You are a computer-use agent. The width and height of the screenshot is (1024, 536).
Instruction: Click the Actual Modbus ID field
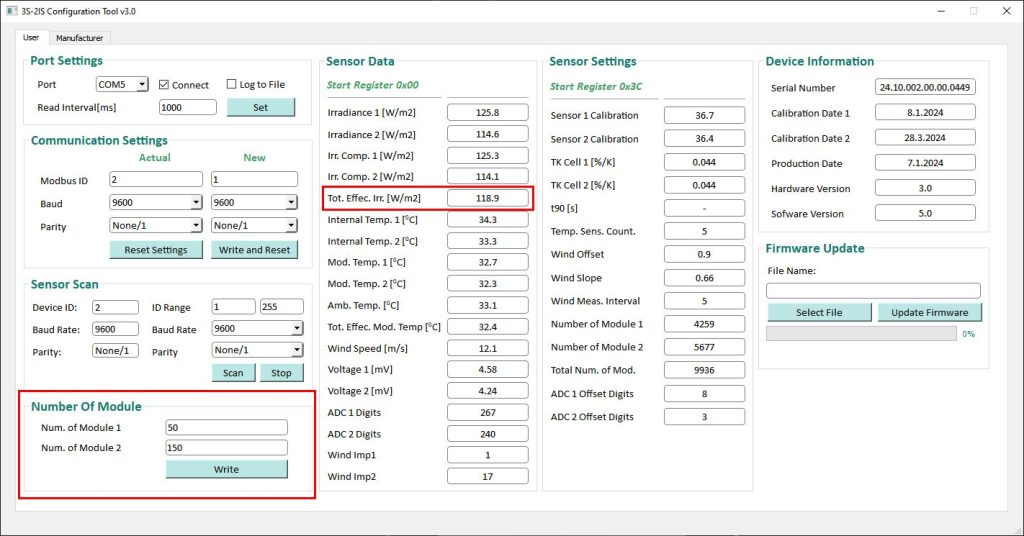pyautogui.click(x=156, y=180)
